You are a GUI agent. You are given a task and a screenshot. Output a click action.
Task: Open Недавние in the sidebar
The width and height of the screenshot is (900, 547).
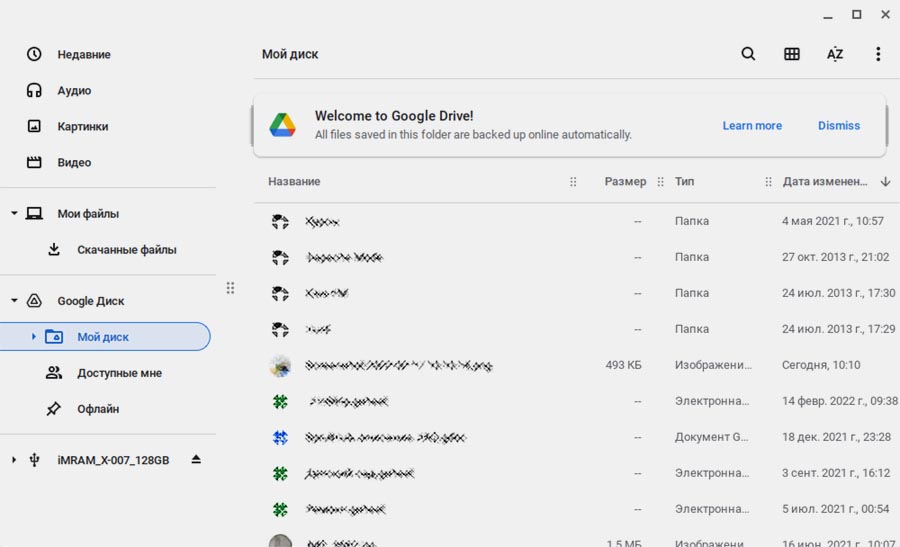[x=84, y=55]
